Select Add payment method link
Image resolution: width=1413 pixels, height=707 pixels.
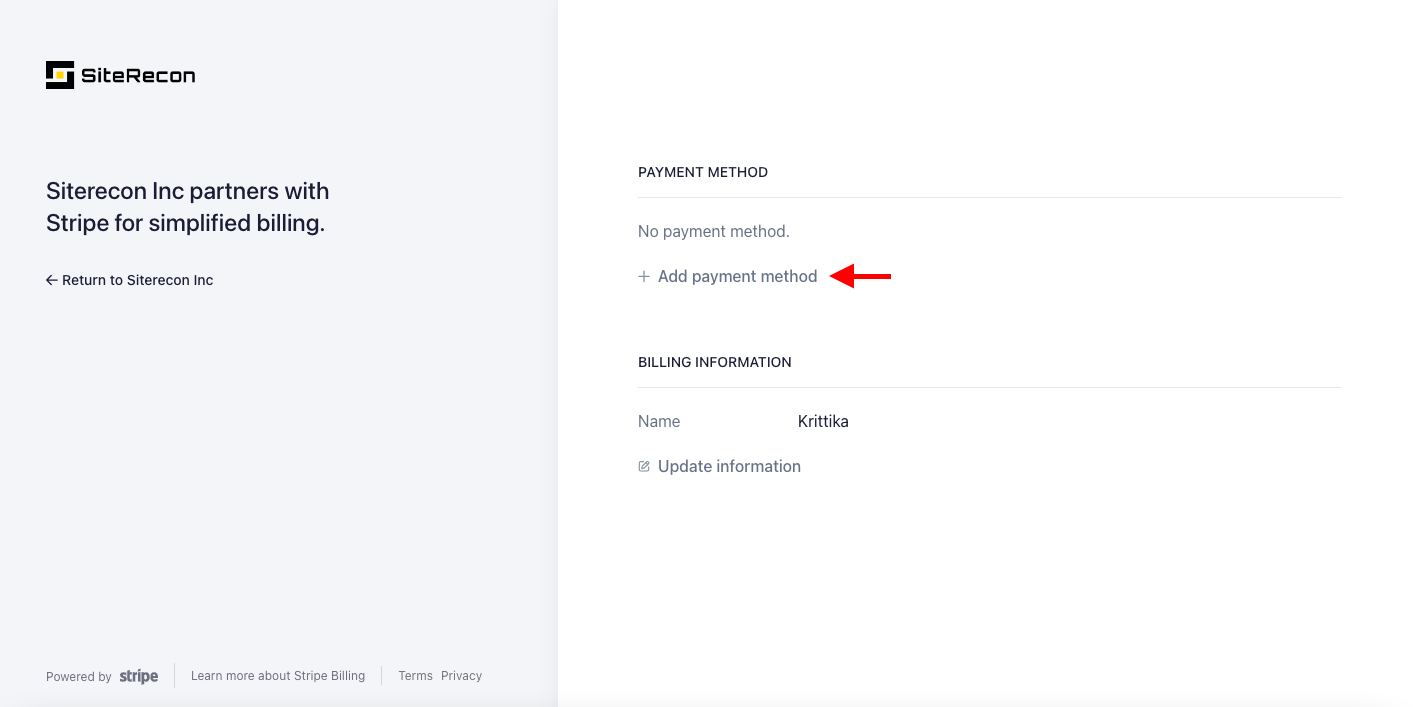(737, 276)
